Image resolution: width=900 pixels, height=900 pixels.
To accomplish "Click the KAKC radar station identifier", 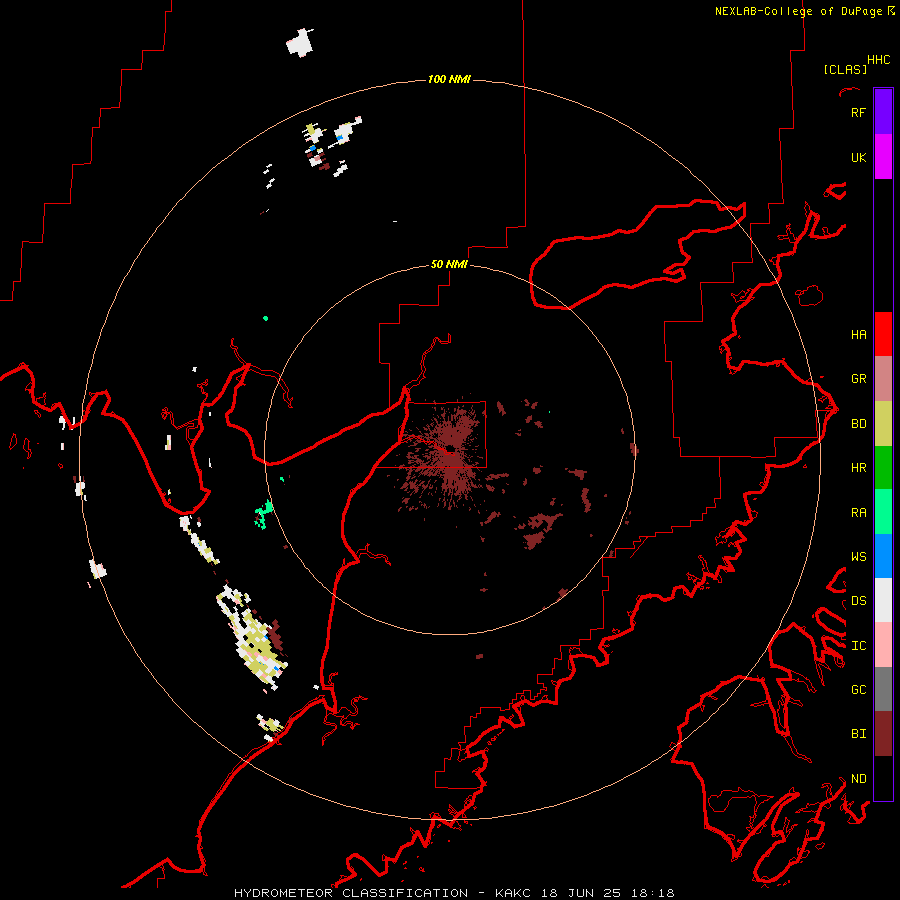I will (x=514, y=893).
